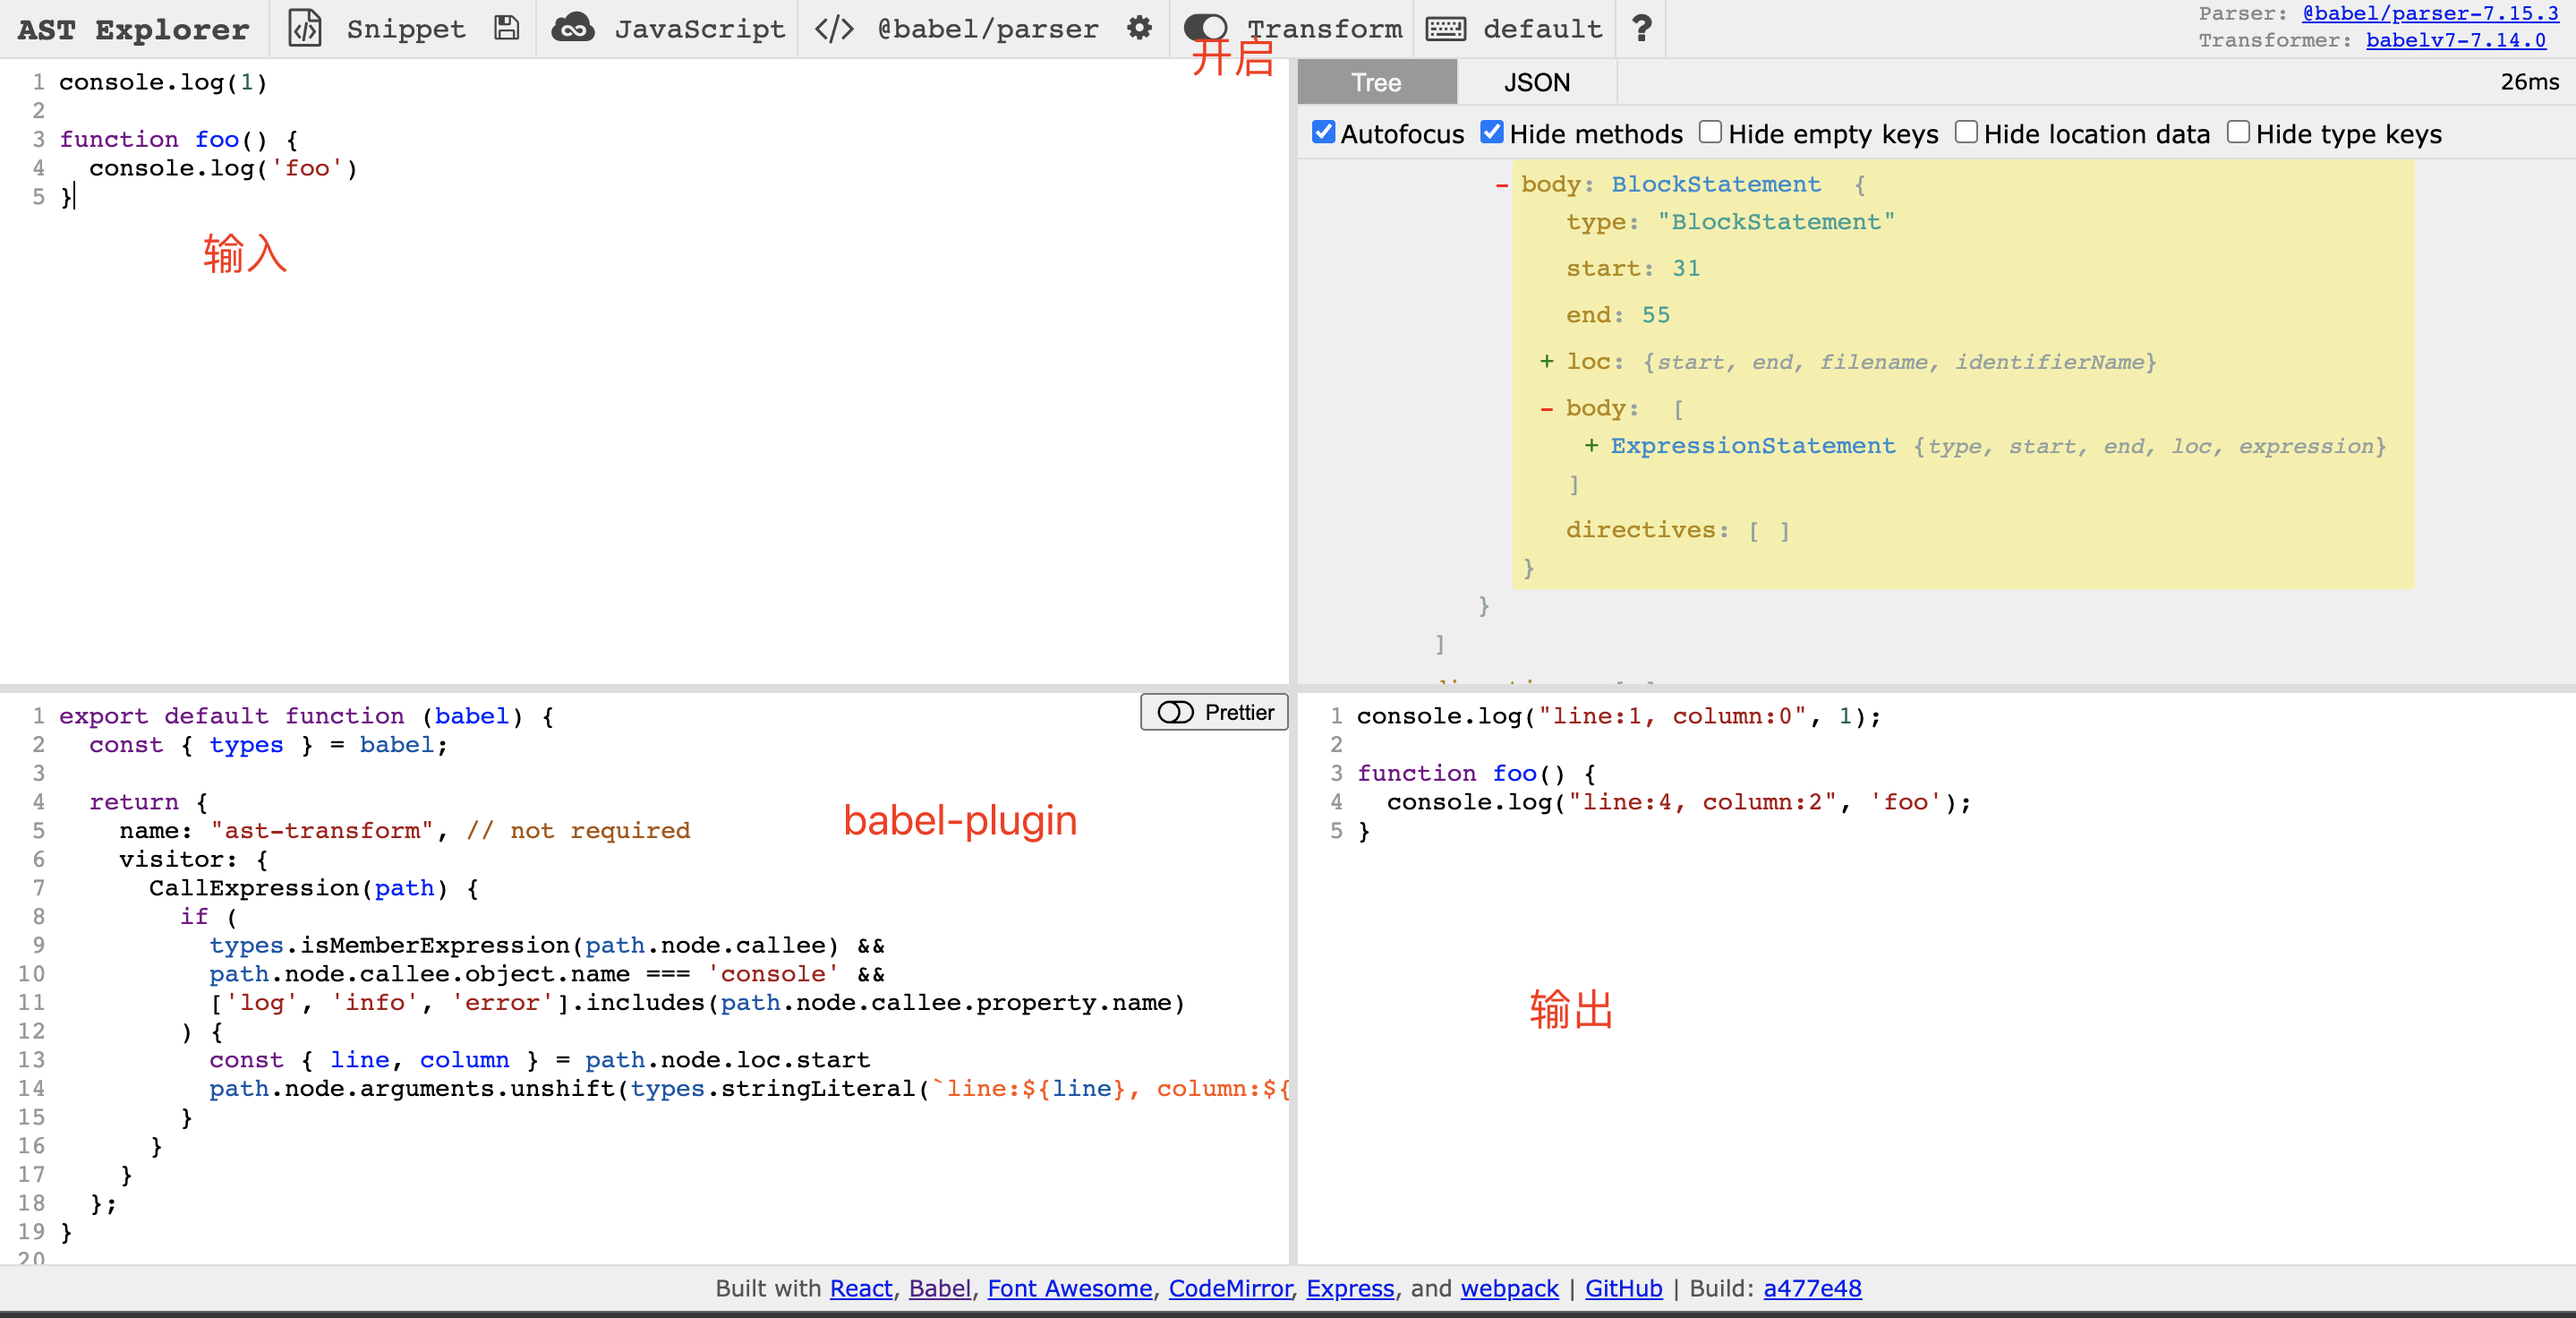Expand the ExpressionStatement tree node

[1591, 446]
